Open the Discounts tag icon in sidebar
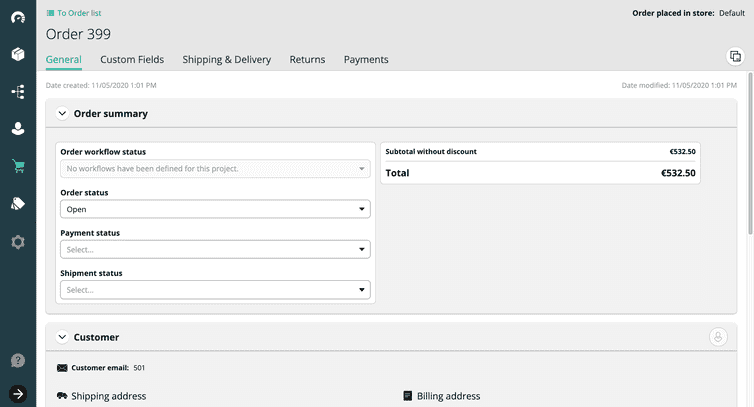 pyautogui.click(x=18, y=204)
